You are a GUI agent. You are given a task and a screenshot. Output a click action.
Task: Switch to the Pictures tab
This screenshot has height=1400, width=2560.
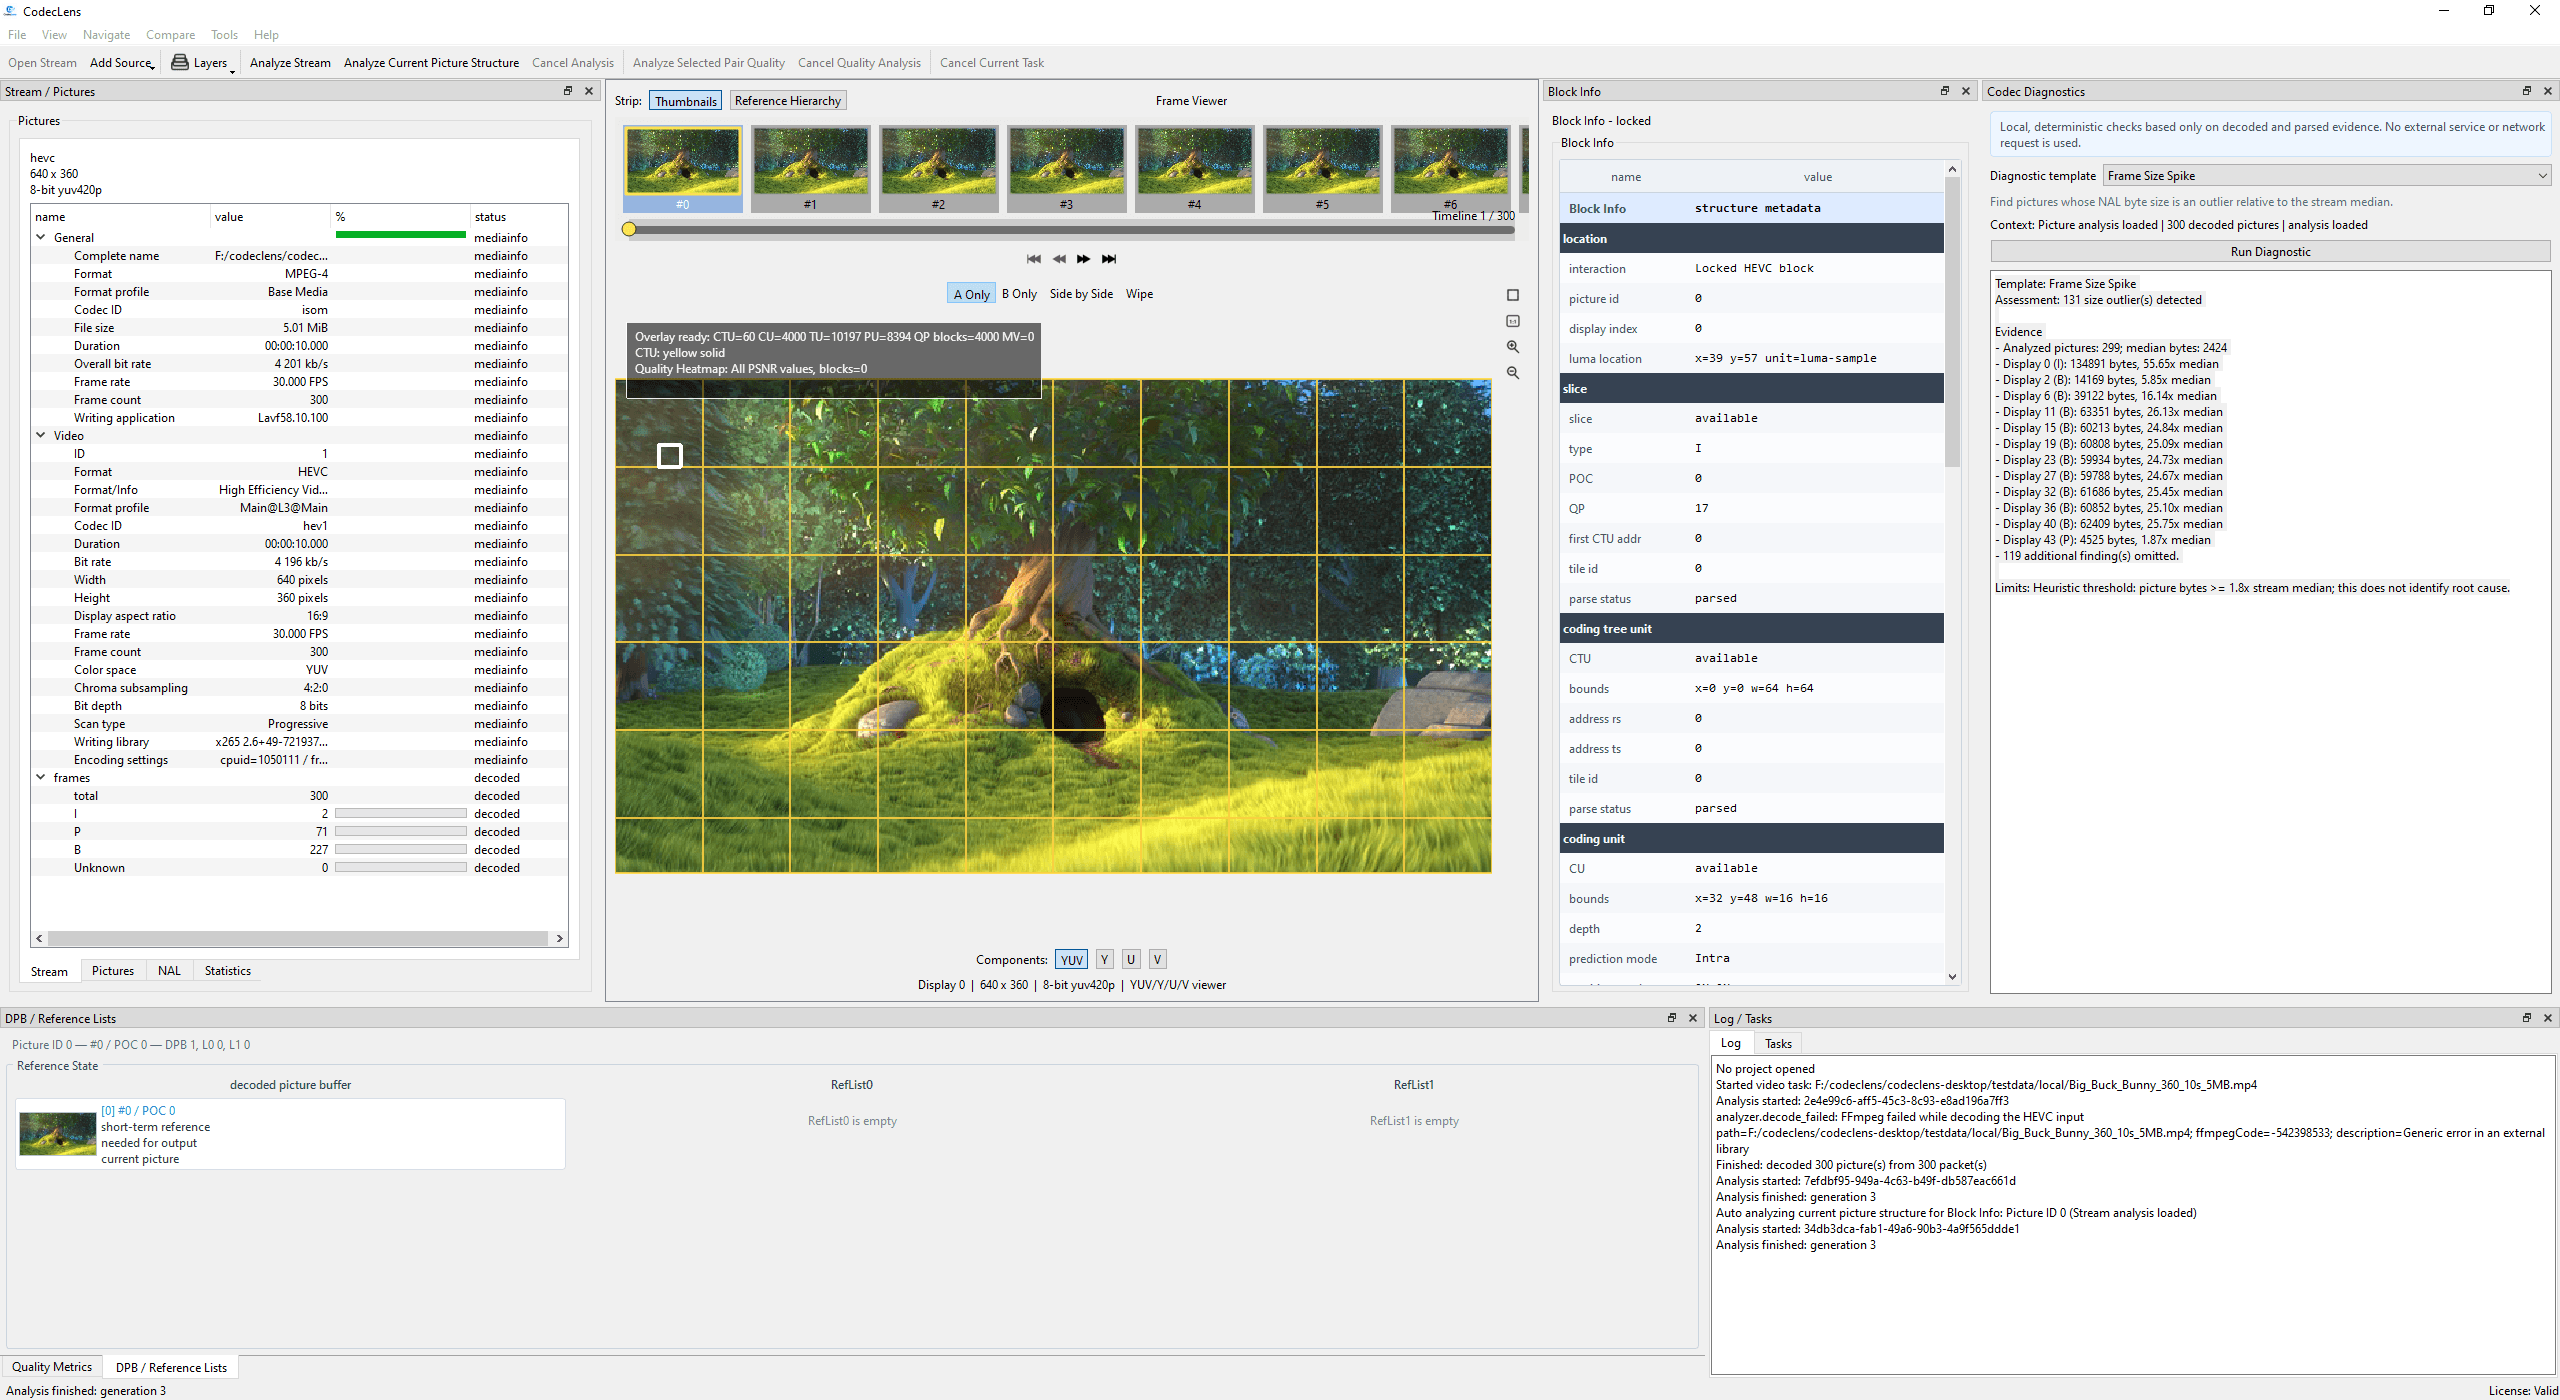click(x=113, y=971)
